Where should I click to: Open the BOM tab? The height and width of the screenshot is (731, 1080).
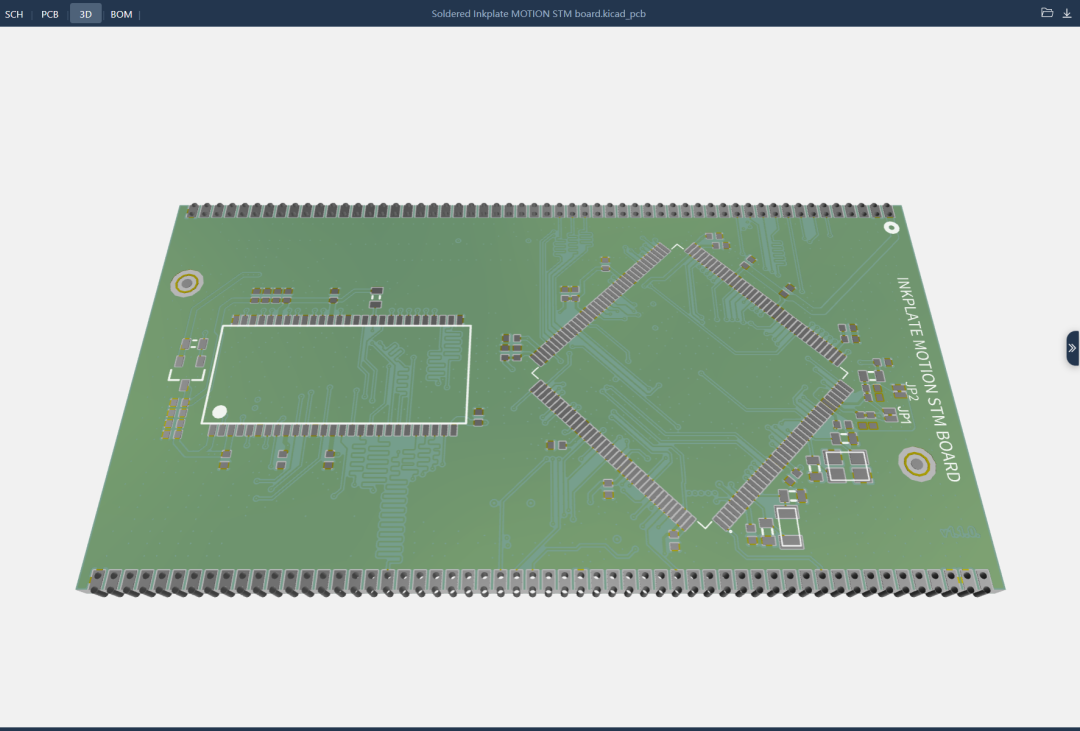click(121, 14)
